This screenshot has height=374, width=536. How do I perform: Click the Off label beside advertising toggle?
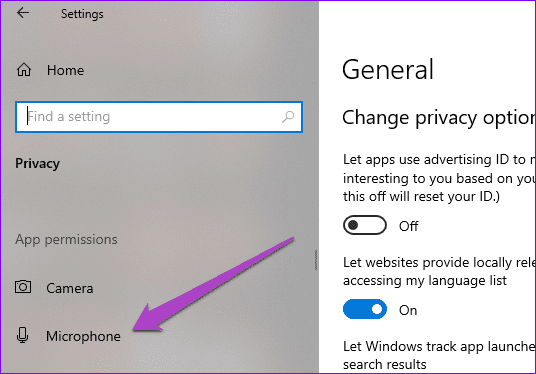point(408,226)
